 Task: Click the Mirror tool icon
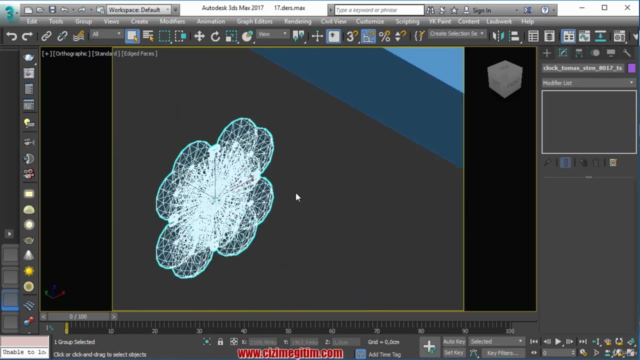point(498,36)
